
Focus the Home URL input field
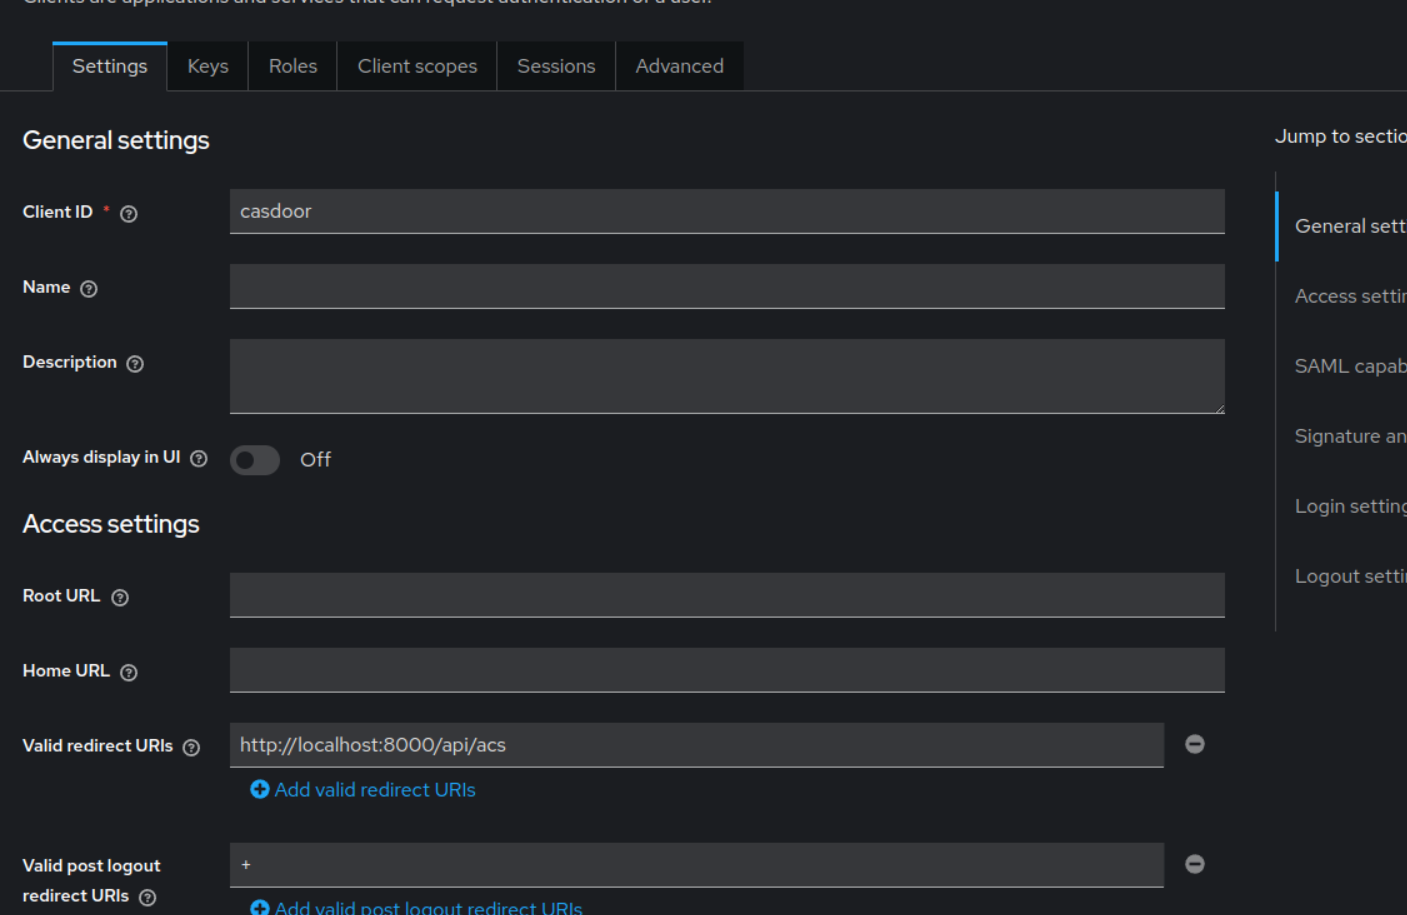(727, 670)
